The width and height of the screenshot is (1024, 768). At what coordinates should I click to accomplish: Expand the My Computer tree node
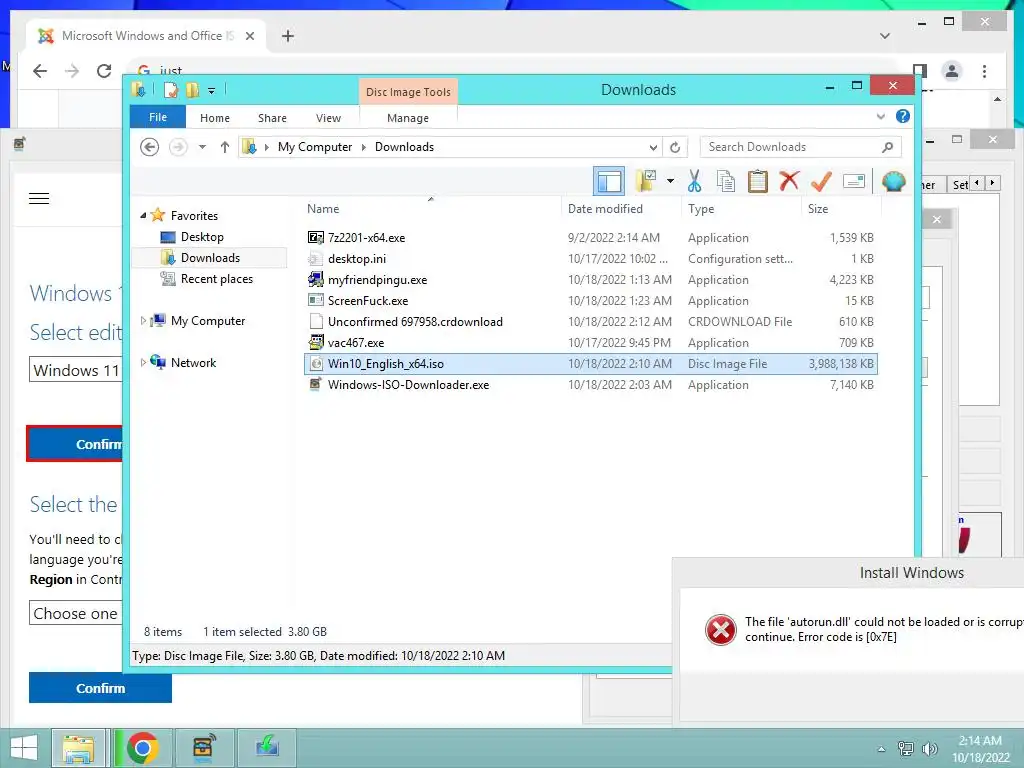(x=143, y=321)
